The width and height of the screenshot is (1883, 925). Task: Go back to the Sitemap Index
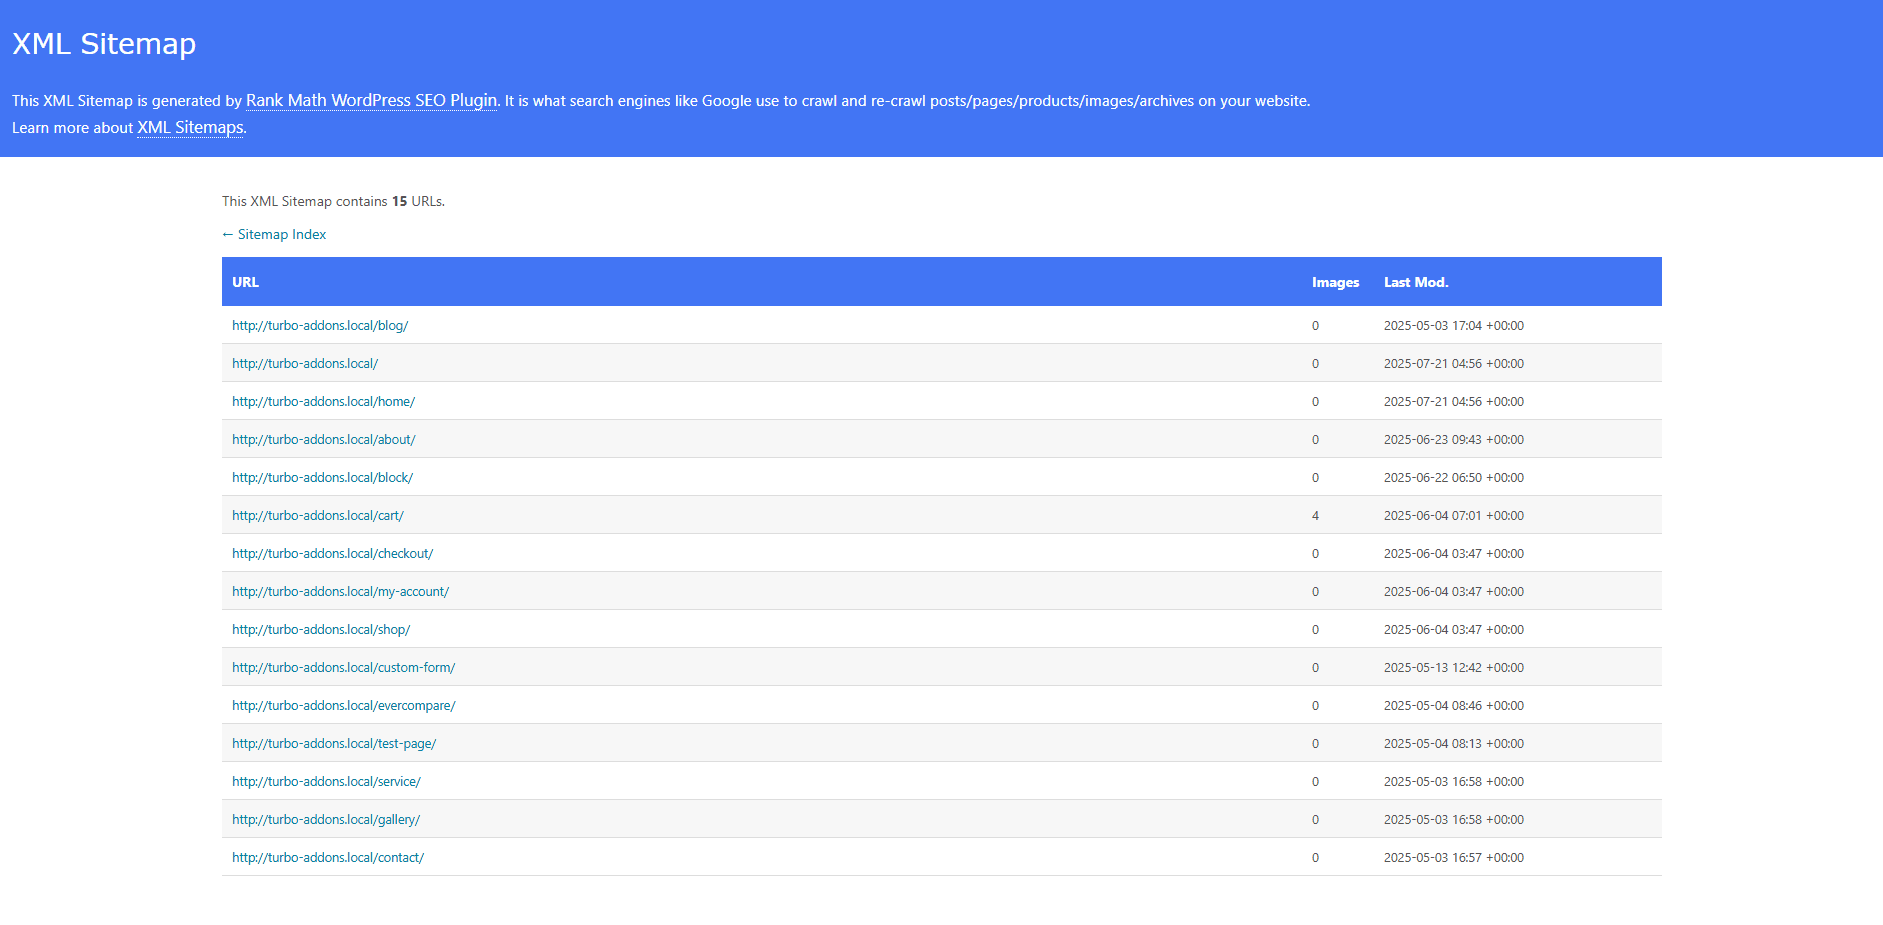[273, 234]
